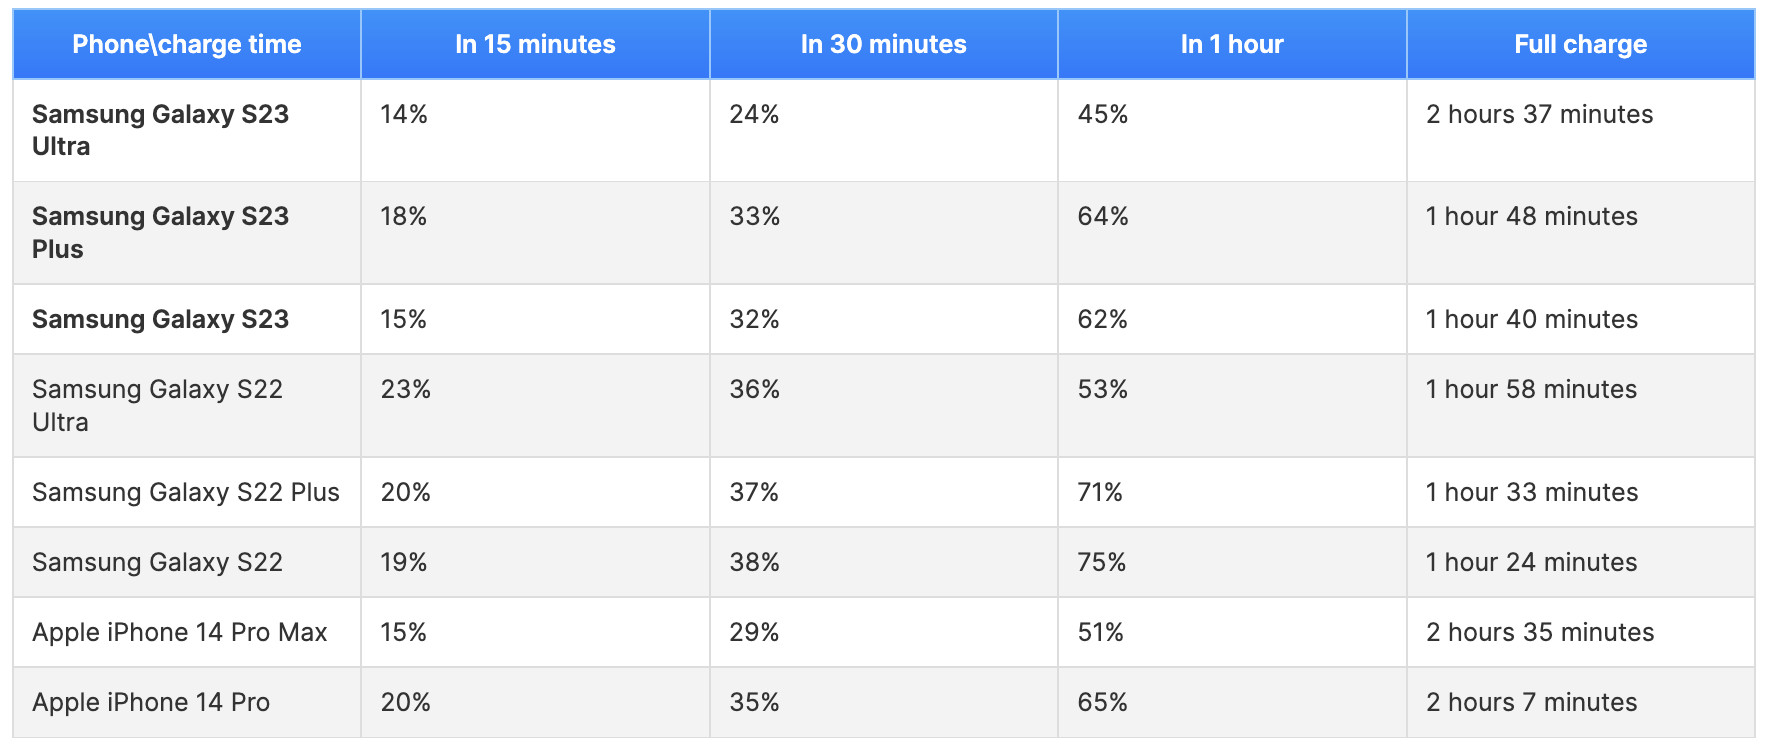
Task: Select the Apple iPhone 14 Pro Max label
Action: (x=180, y=632)
